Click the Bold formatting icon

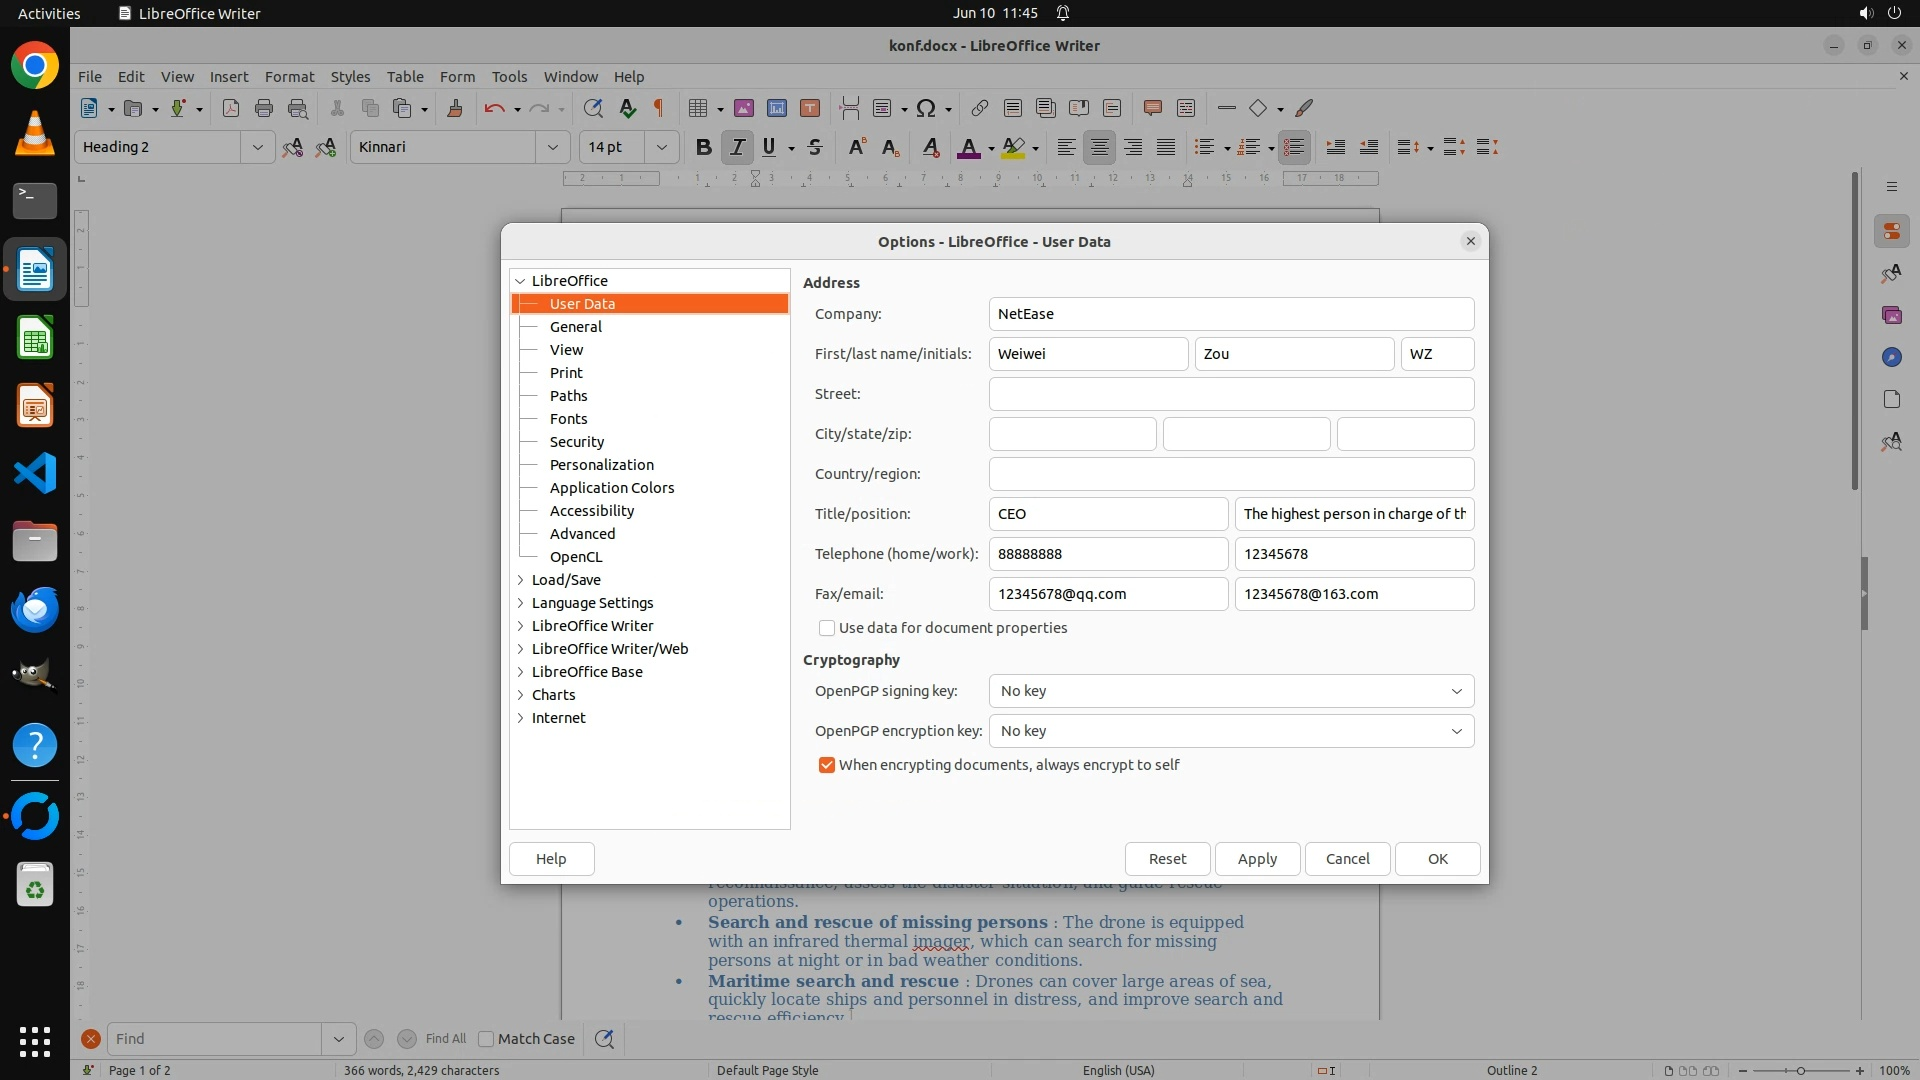703,147
